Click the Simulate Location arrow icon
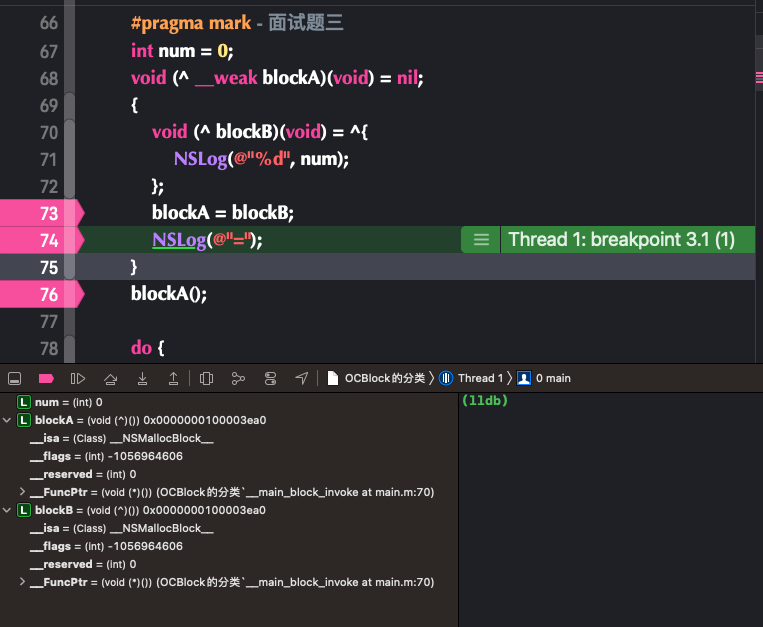 (302, 378)
